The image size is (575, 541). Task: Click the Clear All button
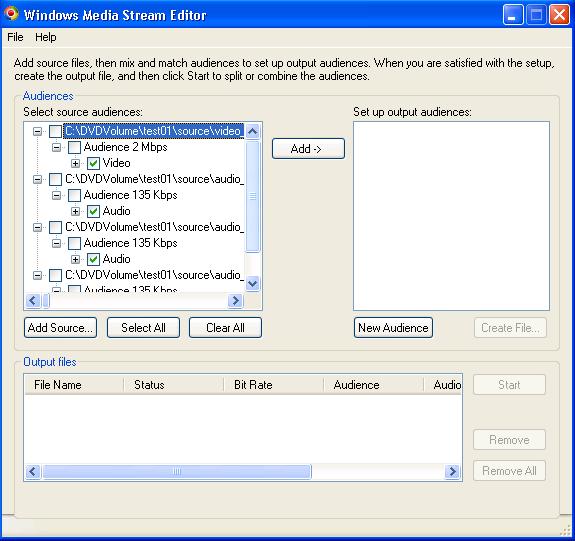(226, 328)
